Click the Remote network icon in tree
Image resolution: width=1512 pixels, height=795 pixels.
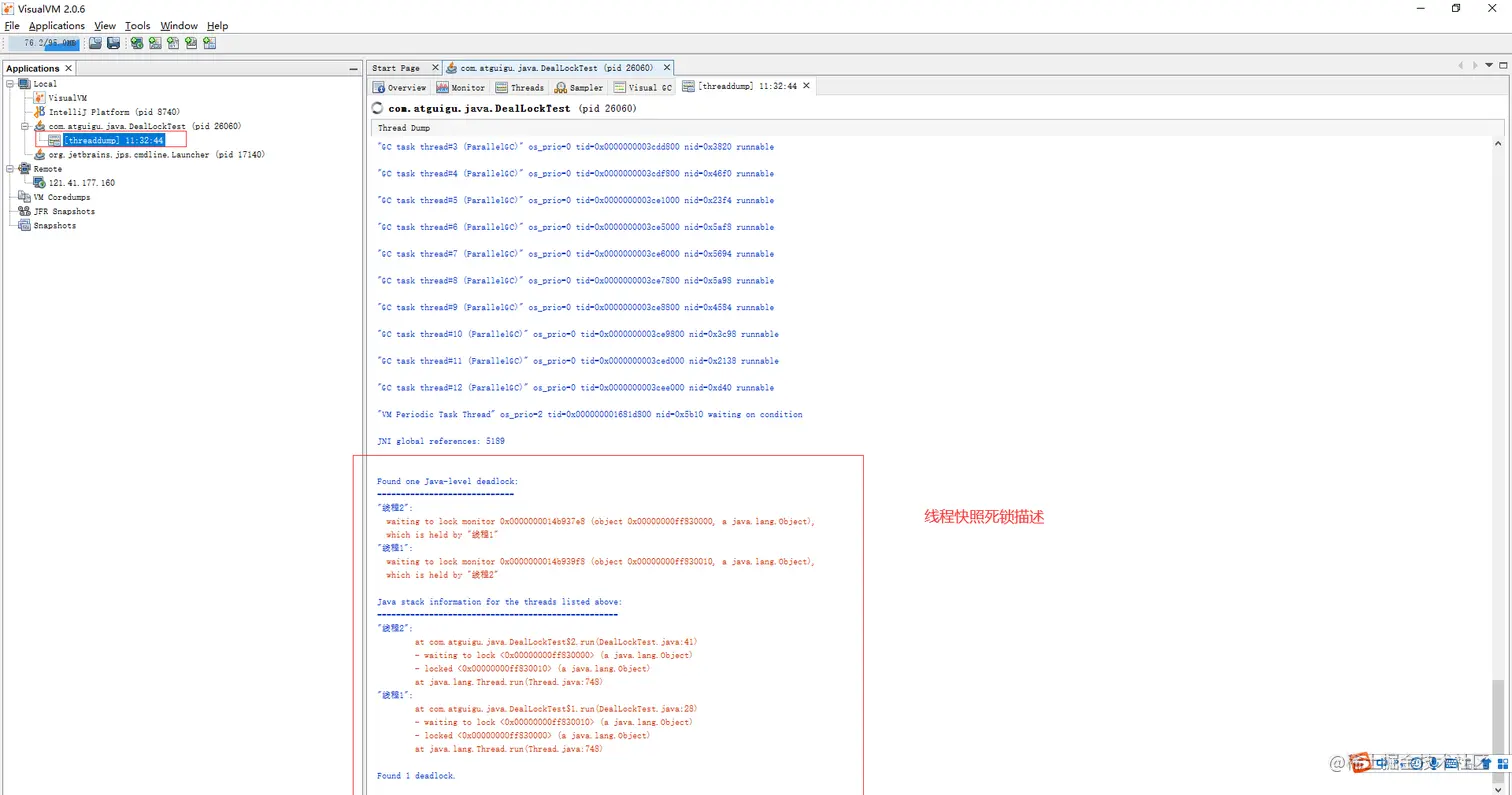tap(25, 169)
